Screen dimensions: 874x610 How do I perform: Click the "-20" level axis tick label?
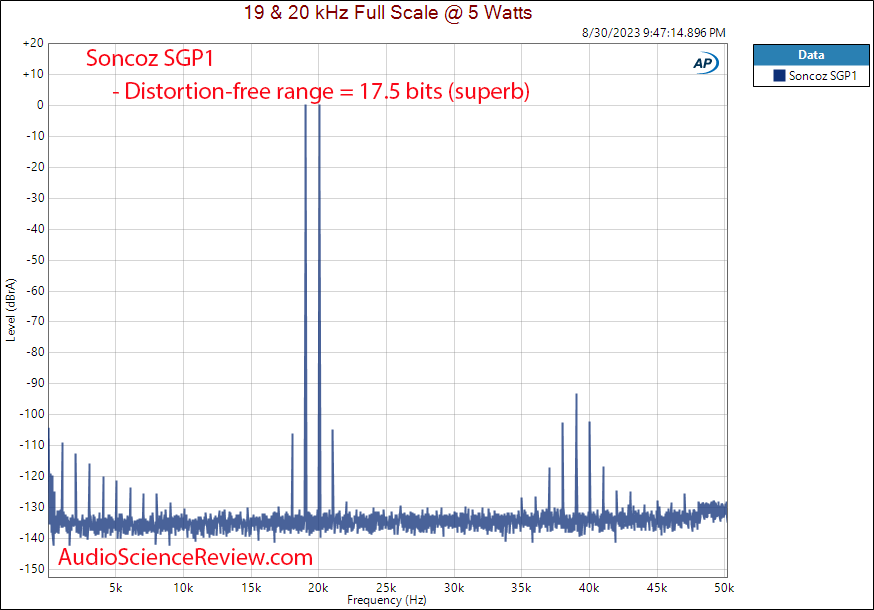(x=35, y=167)
